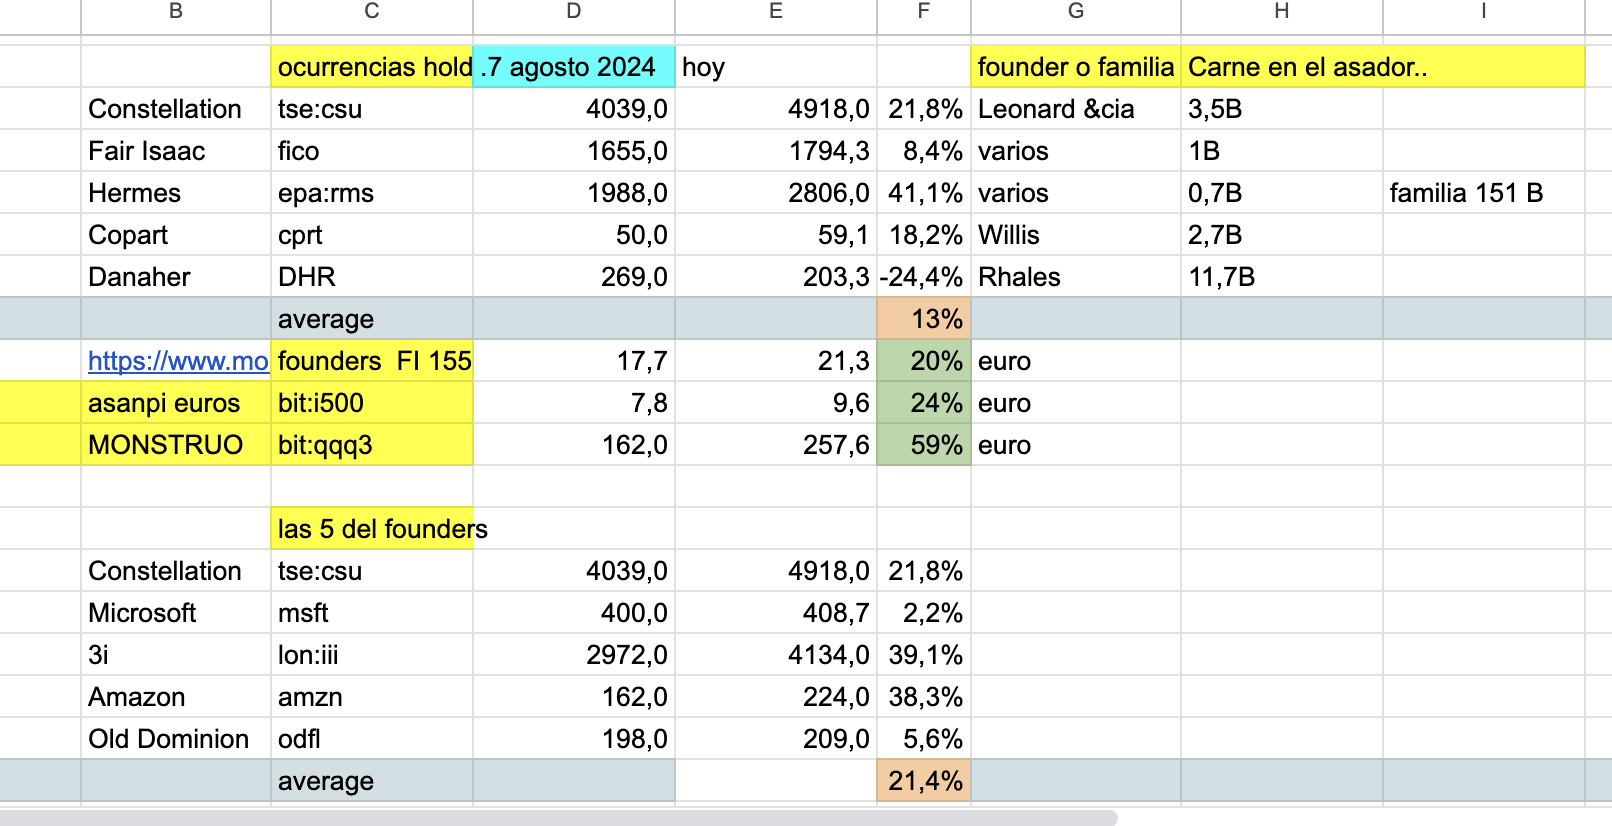Select column F header
Screen dimensions: 1612x826
[x=924, y=12]
